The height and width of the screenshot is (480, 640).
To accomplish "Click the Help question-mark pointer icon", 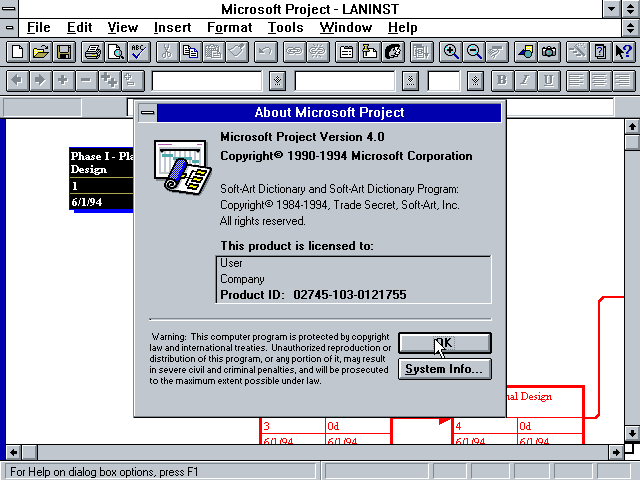I will click(624, 52).
